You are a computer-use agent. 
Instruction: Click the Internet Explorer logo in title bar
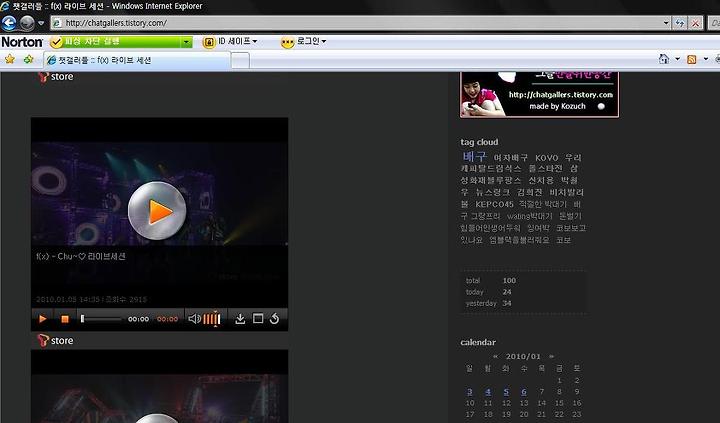click(x=5, y=6)
